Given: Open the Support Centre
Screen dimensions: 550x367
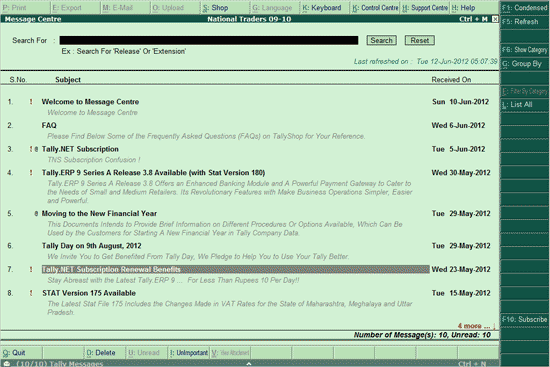Looking at the screenshot, I should tap(425, 8).
